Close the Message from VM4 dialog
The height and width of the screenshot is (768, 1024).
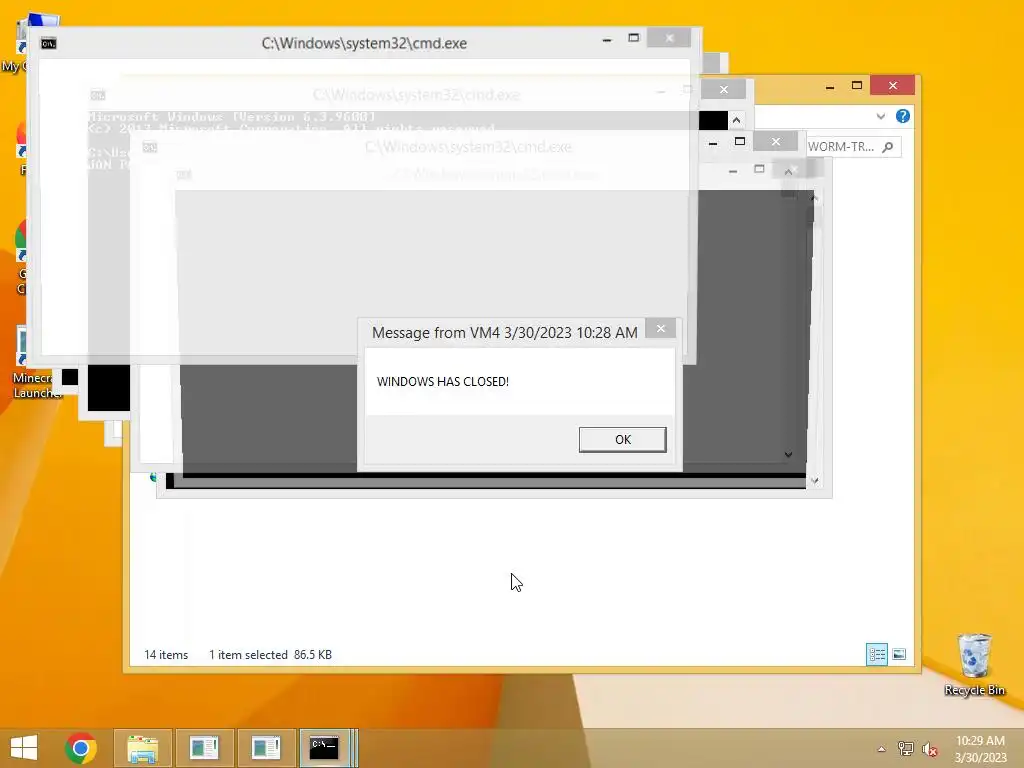[x=661, y=328]
